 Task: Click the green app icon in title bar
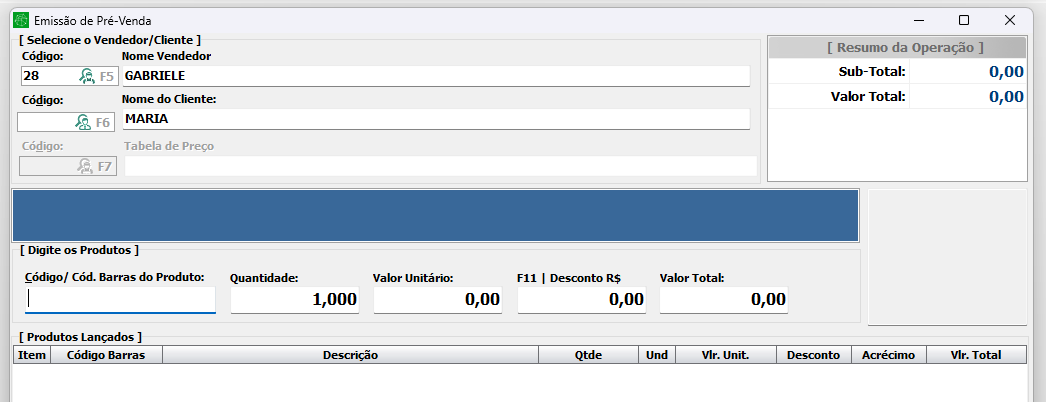[x=19, y=20]
